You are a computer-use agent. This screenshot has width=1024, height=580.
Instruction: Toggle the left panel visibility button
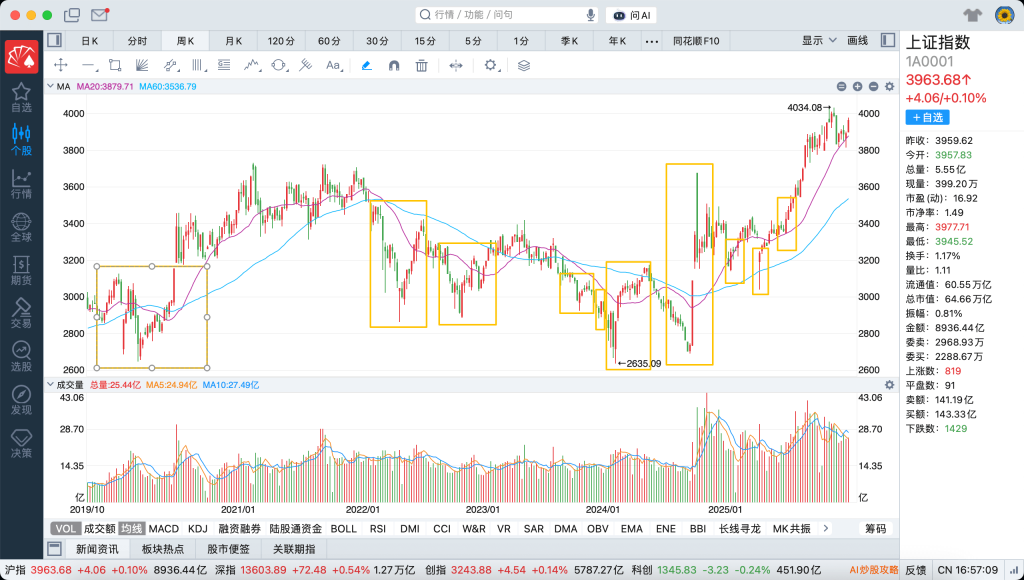pyautogui.click(x=54, y=40)
